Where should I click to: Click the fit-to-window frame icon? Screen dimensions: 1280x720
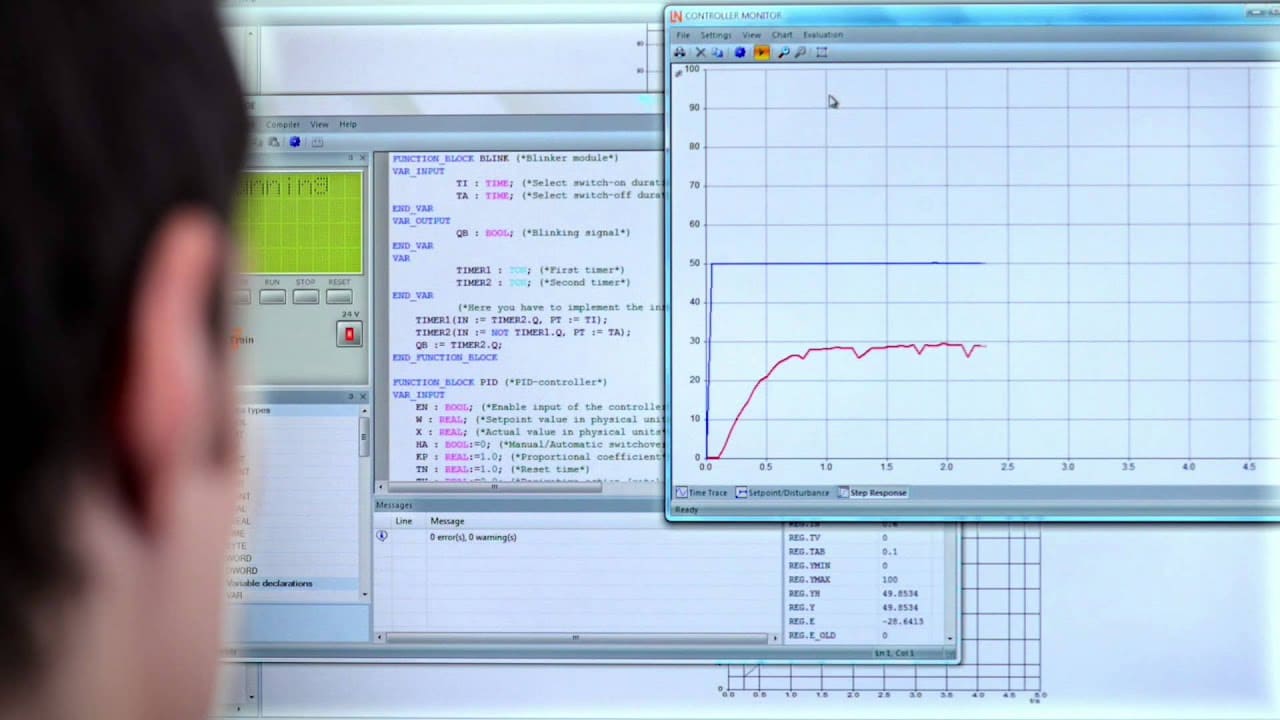[x=822, y=52]
